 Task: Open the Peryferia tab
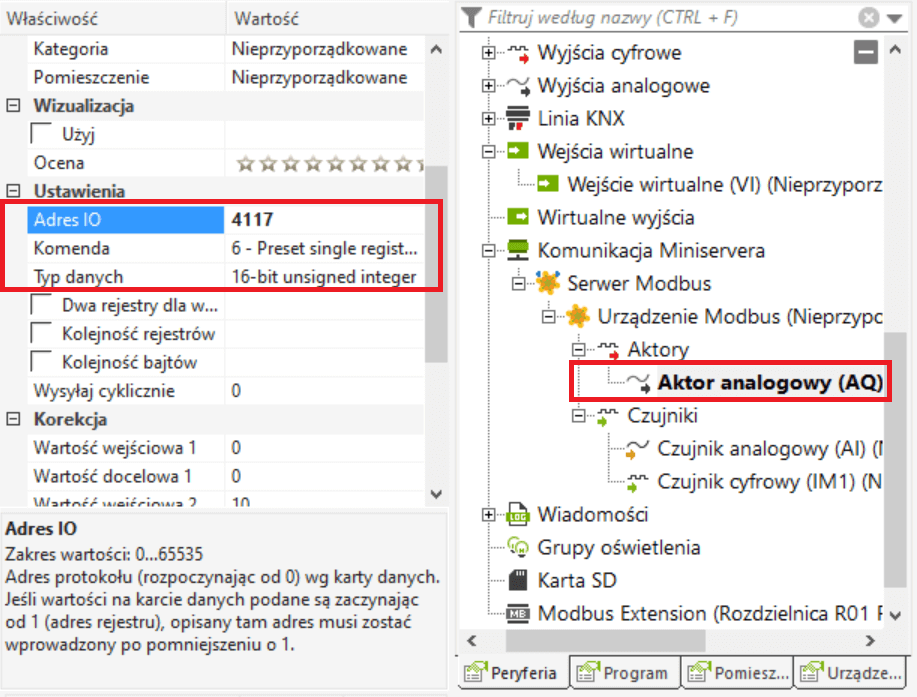512,673
